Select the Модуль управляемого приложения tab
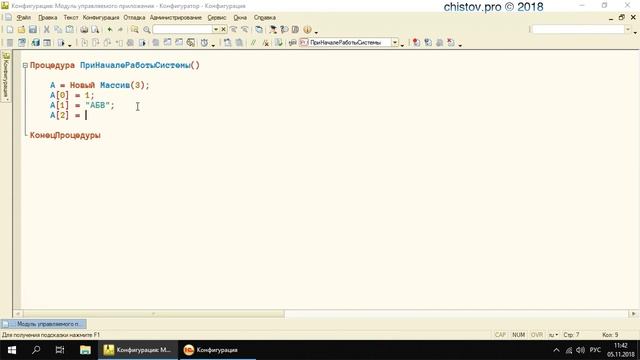The image size is (640, 360). (x=44, y=324)
